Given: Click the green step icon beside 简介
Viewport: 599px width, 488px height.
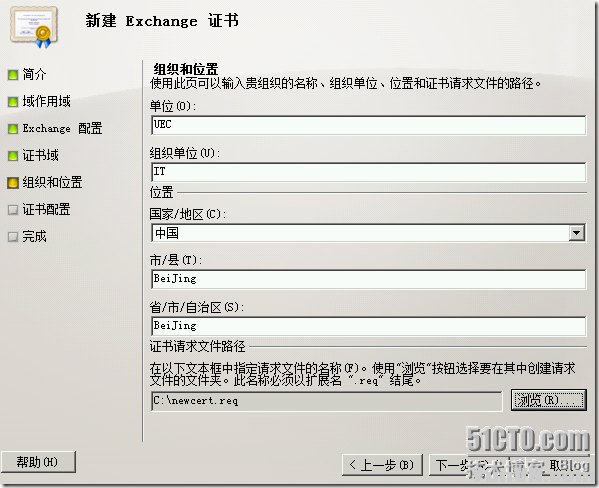Looking at the screenshot, I should tap(13, 75).
